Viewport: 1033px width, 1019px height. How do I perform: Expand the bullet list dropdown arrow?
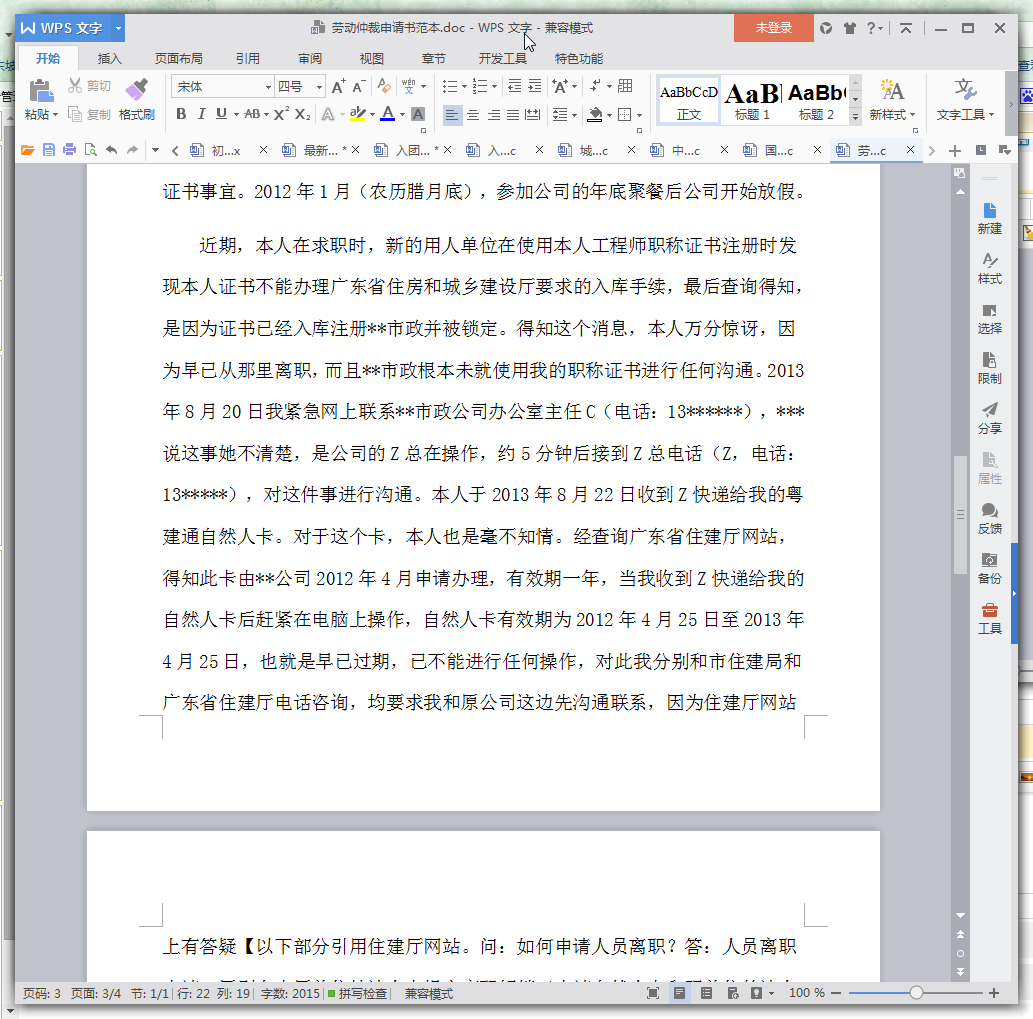point(464,86)
